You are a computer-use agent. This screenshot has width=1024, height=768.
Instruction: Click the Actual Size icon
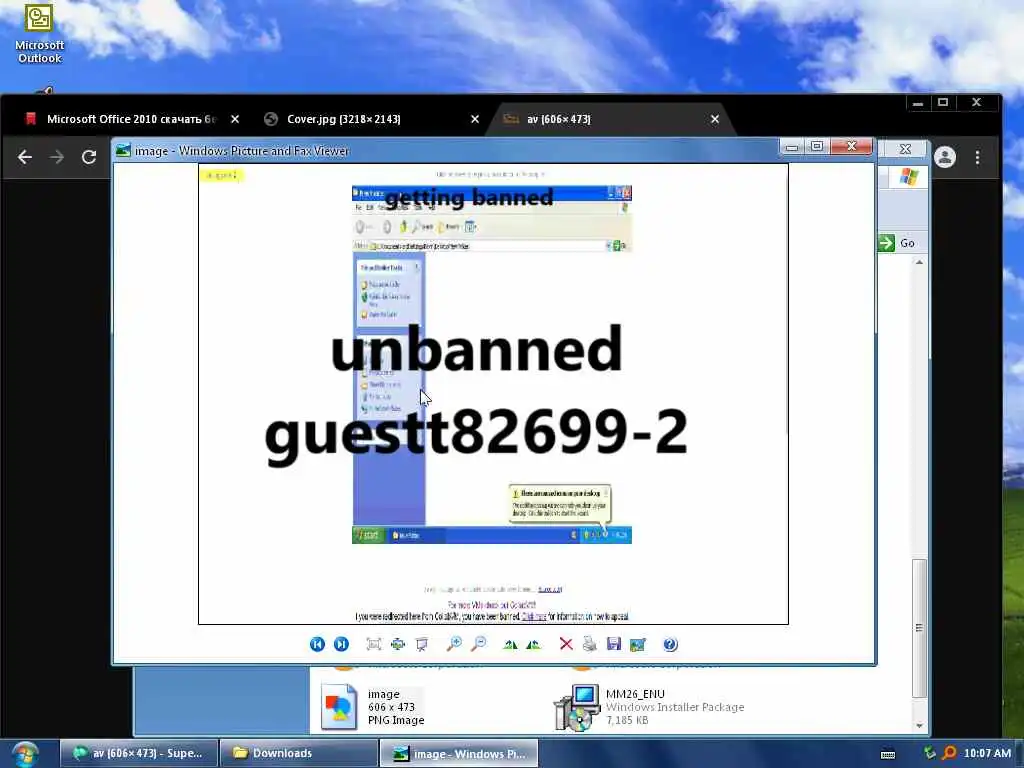(x=398, y=645)
